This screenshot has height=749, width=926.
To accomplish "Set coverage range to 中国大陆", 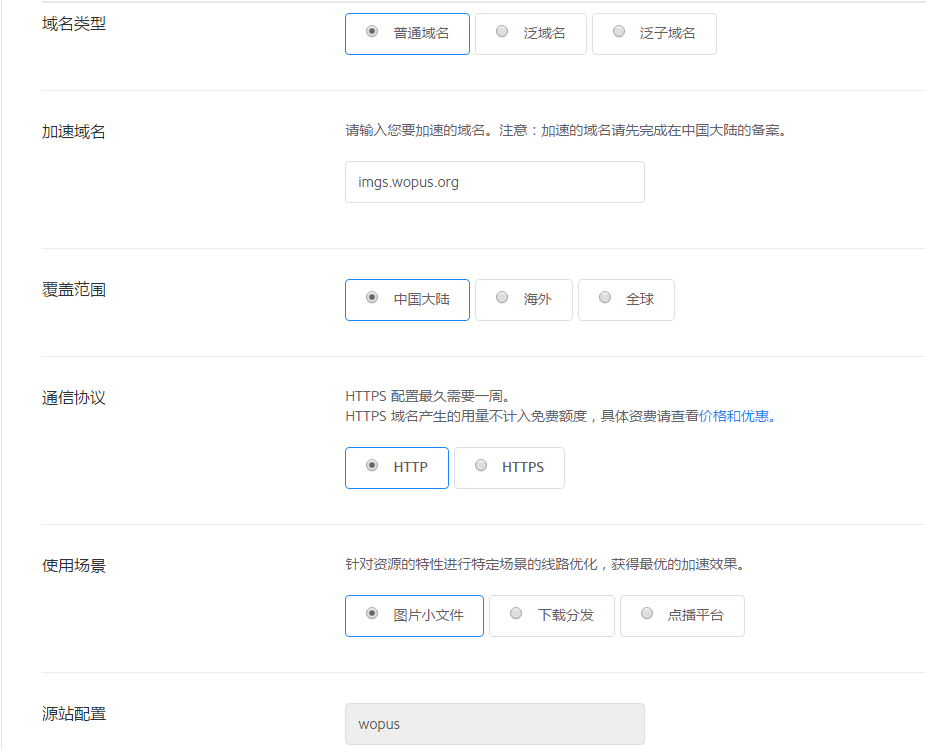I will click(407, 299).
